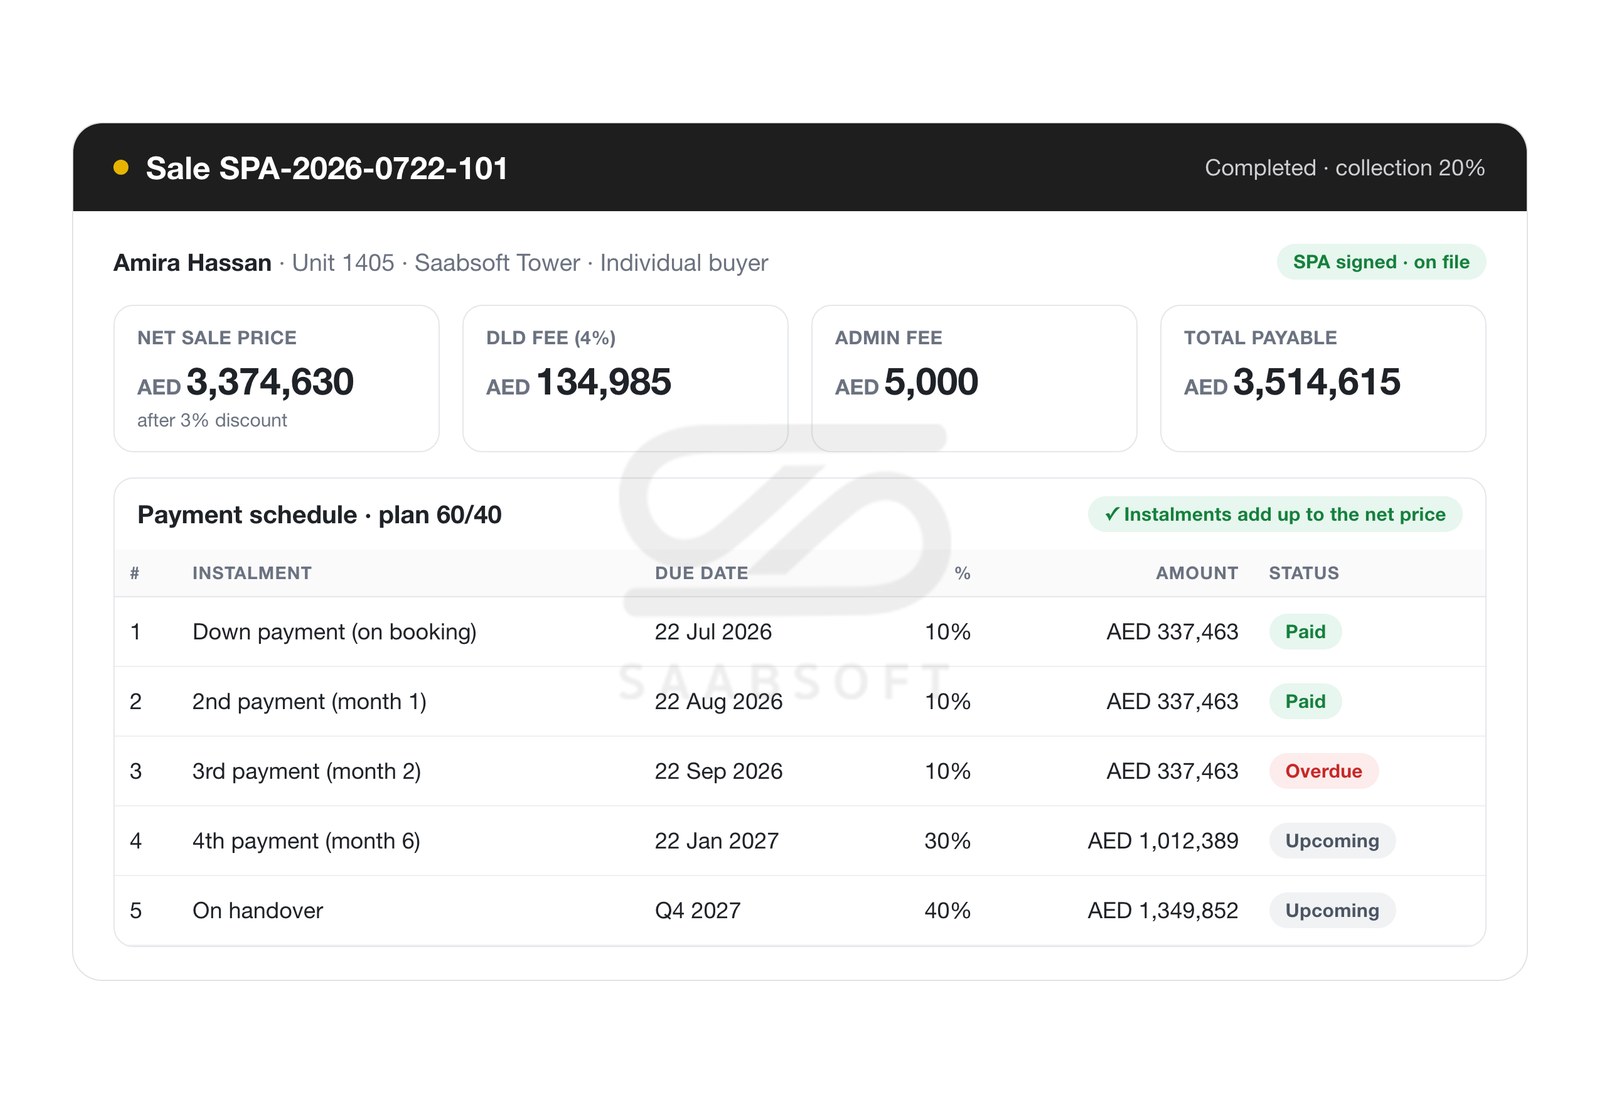
Task: Click the due date "22 Sep 2026"
Action: click(x=718, y=772)
